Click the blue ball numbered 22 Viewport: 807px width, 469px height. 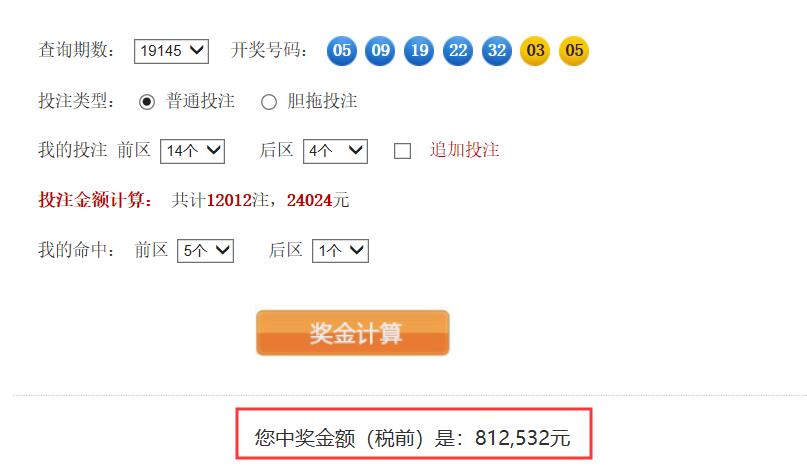[x=458, y=50]
